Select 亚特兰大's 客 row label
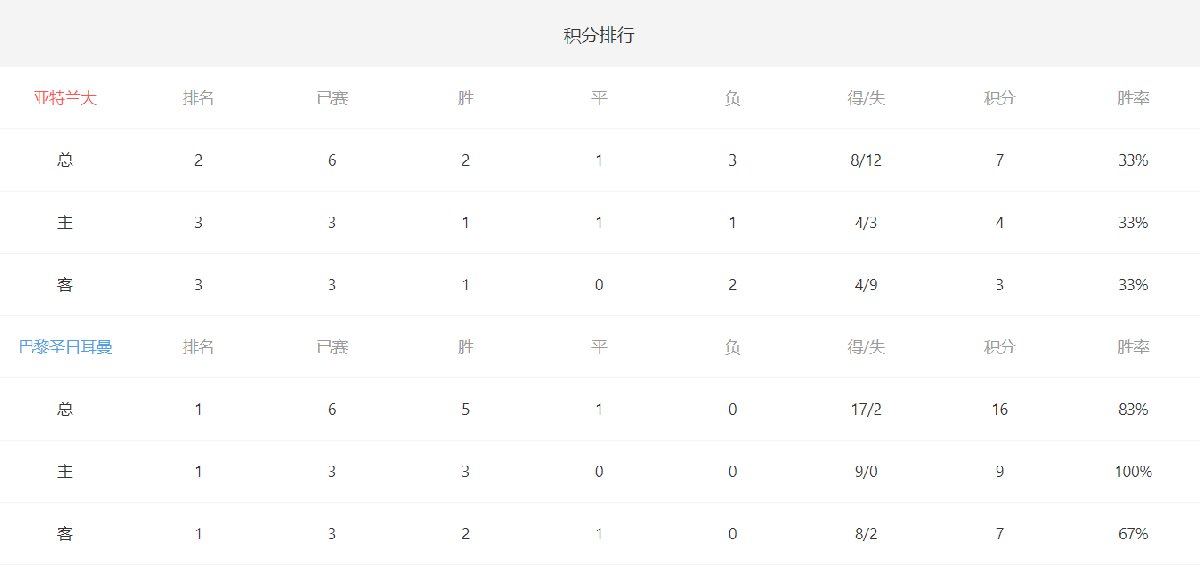Viewport: 1200px width, 579px height. coord(65,285)
